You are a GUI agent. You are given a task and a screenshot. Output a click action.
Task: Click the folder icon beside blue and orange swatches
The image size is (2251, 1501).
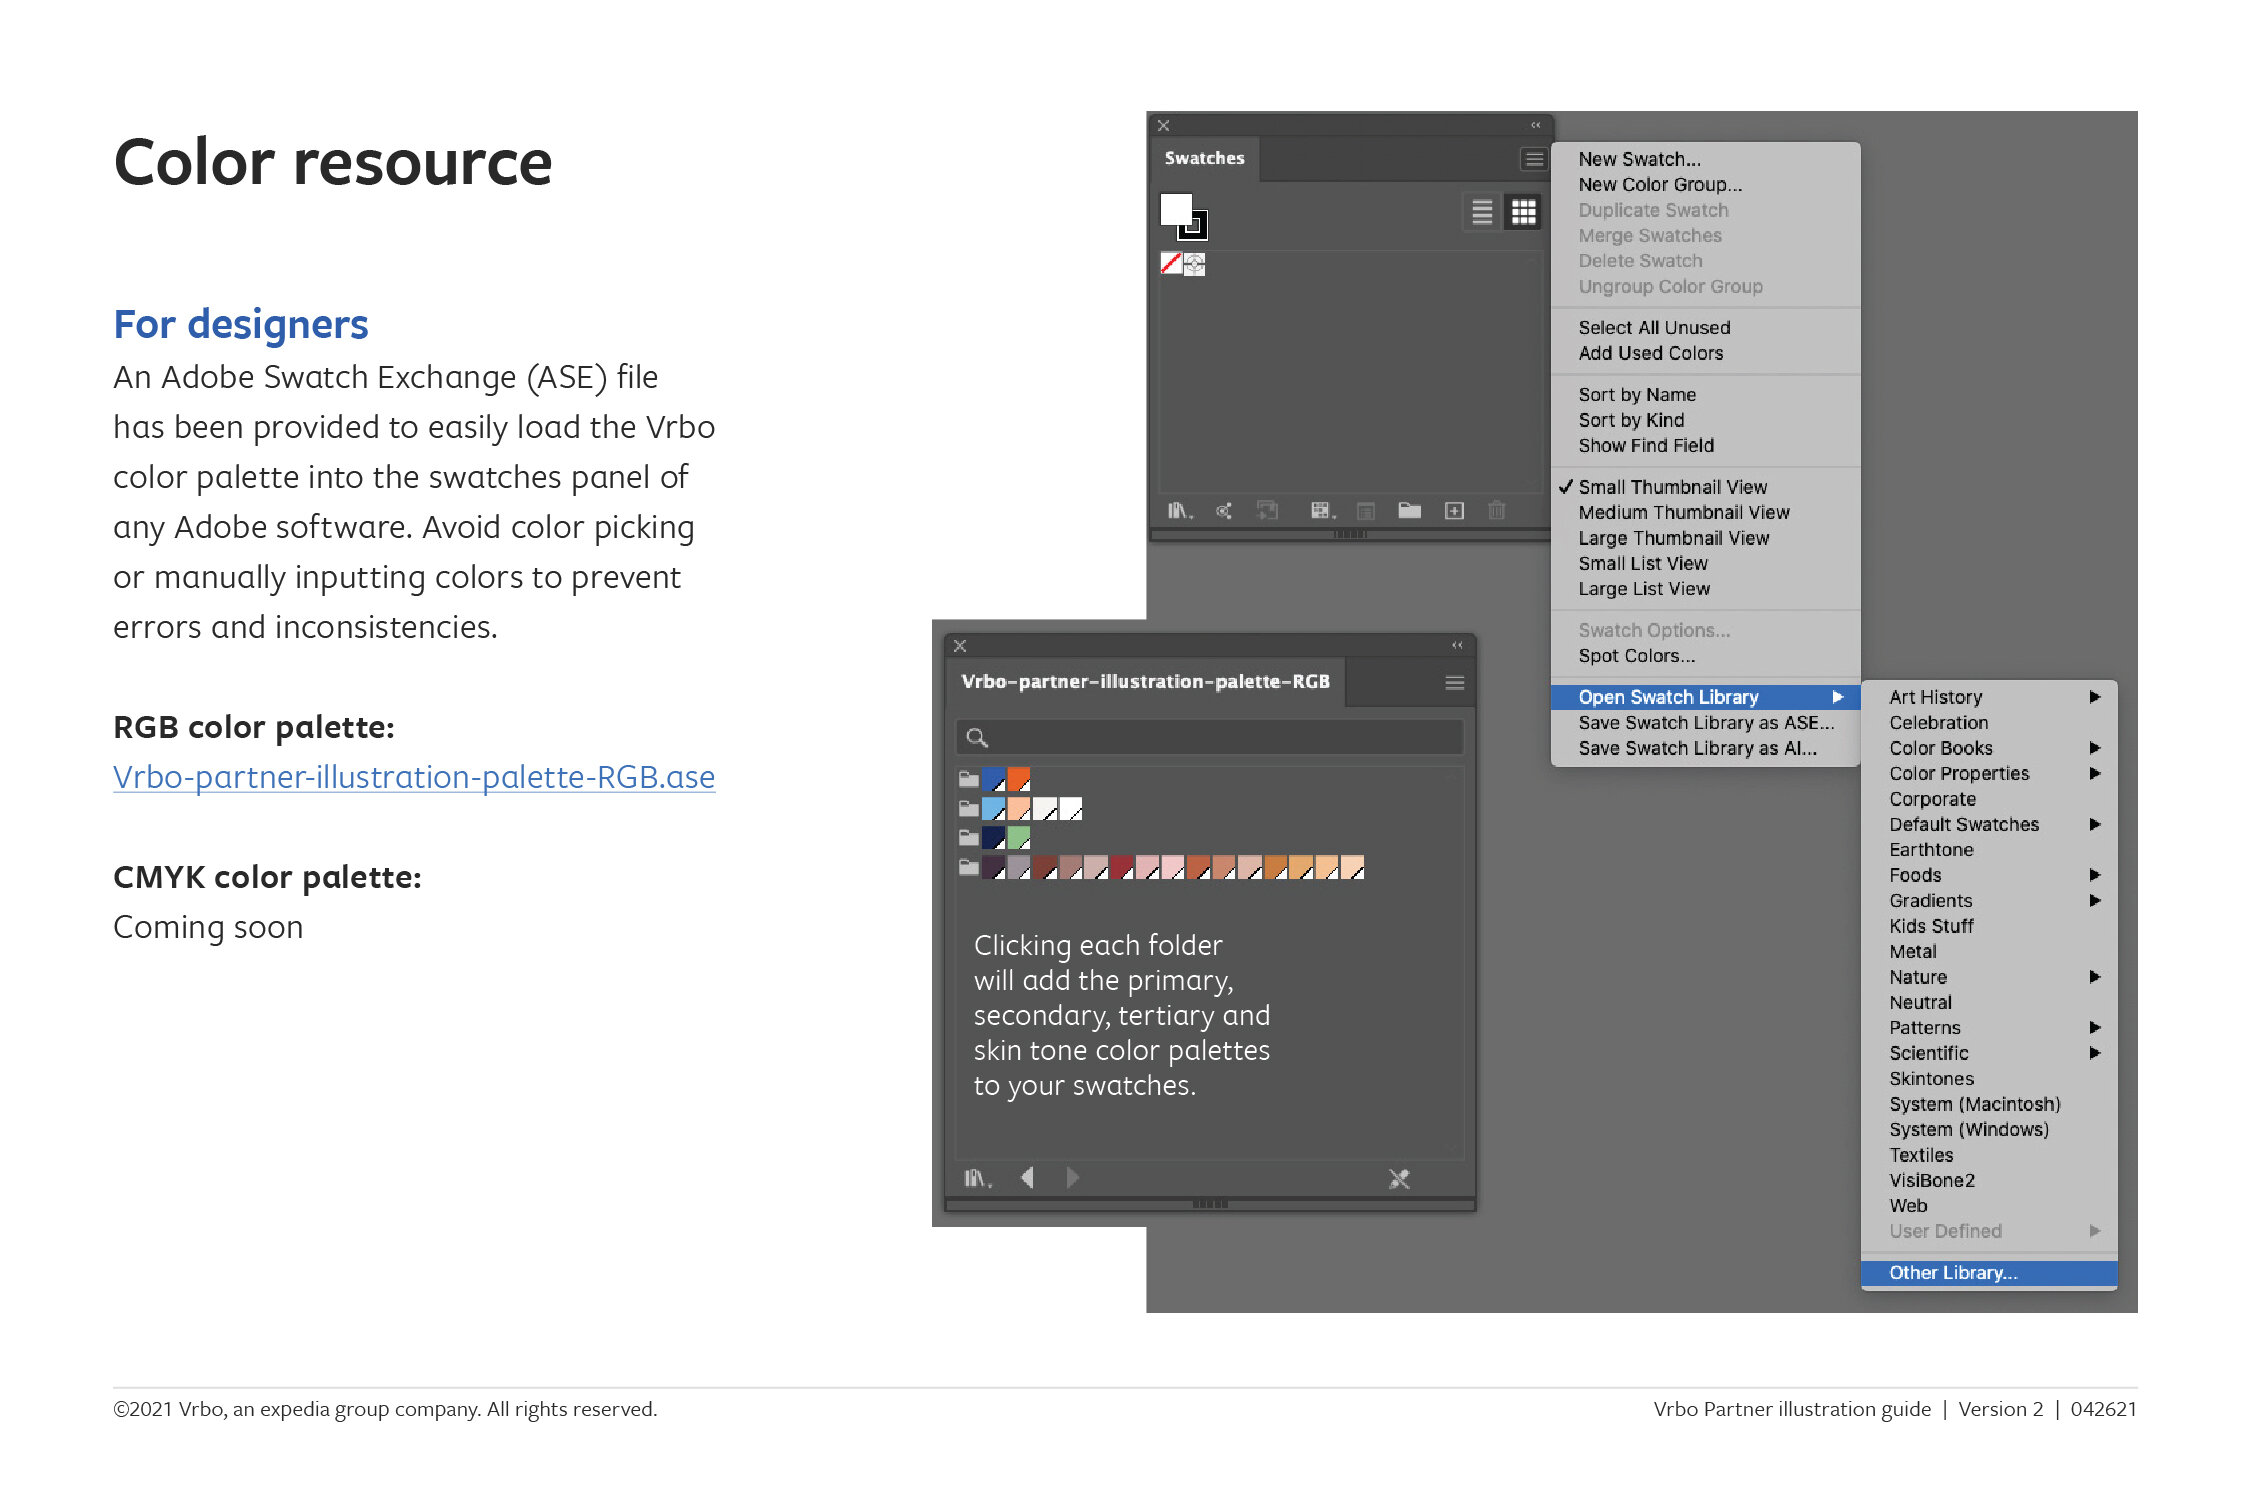coord(968,779)
